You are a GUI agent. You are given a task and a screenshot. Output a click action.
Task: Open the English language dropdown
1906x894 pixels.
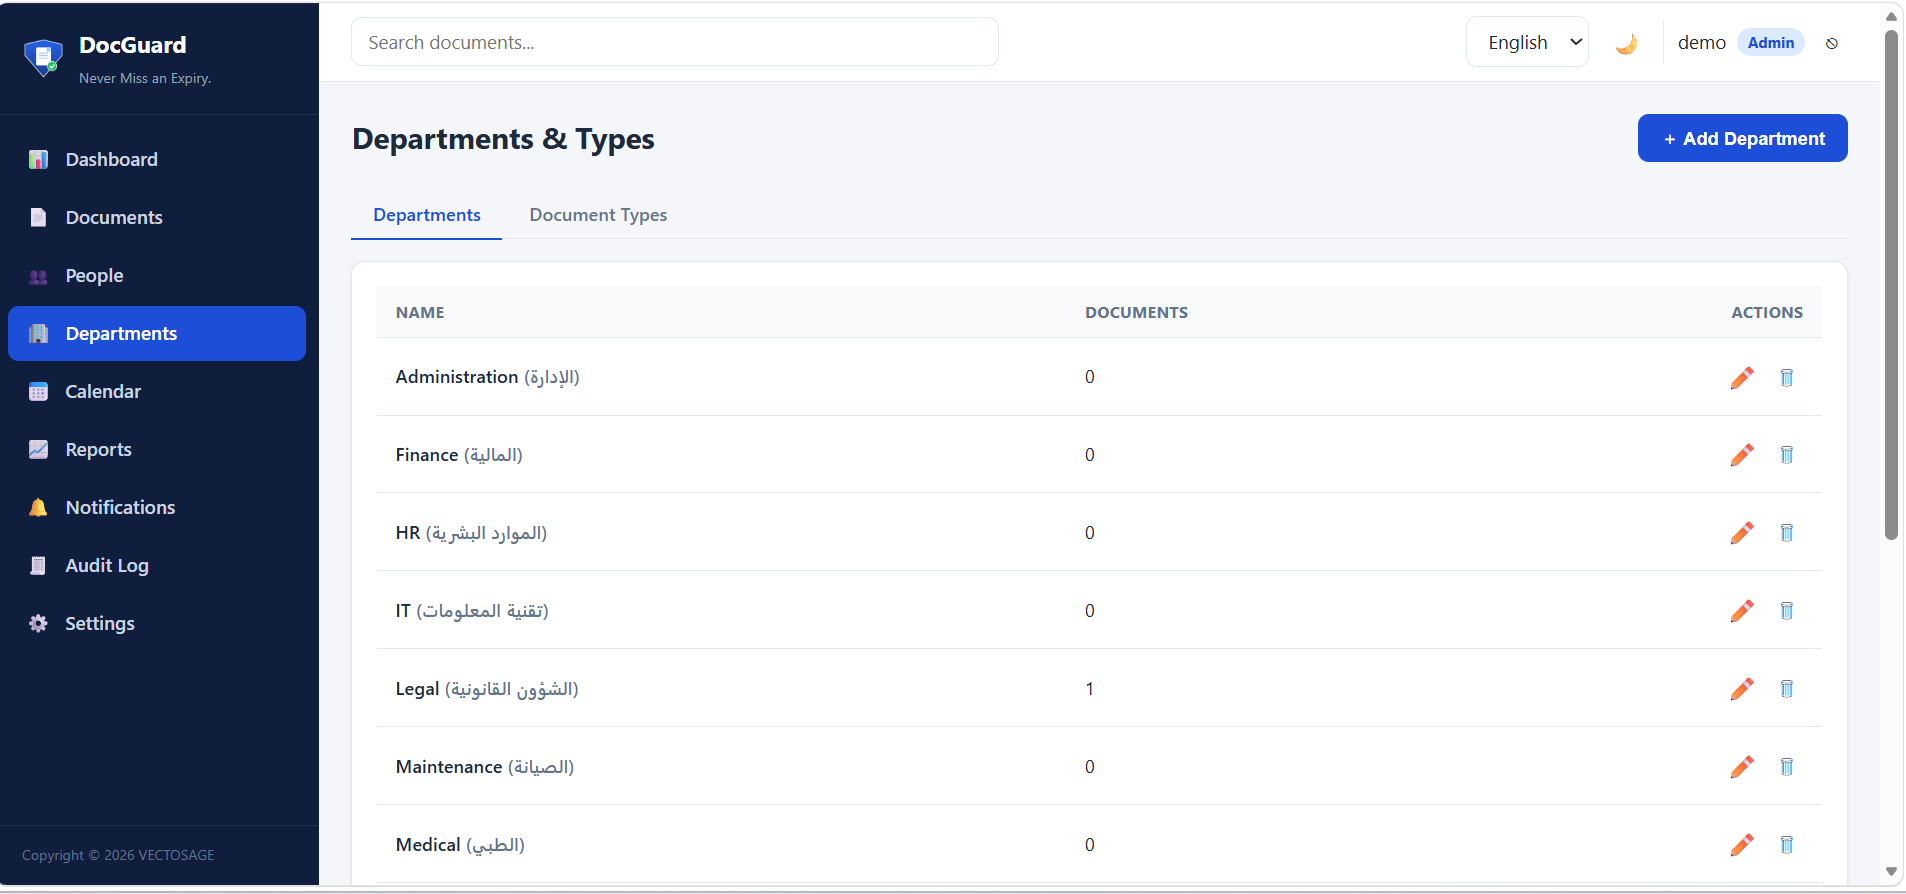(1527, 42)
